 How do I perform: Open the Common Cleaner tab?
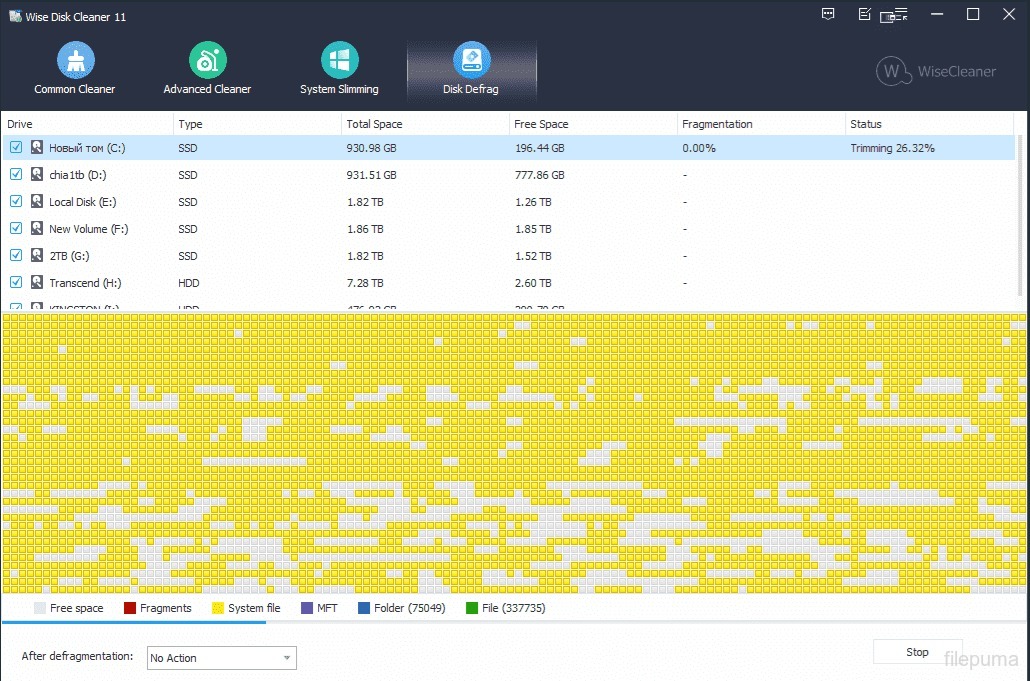pos(75,70)
